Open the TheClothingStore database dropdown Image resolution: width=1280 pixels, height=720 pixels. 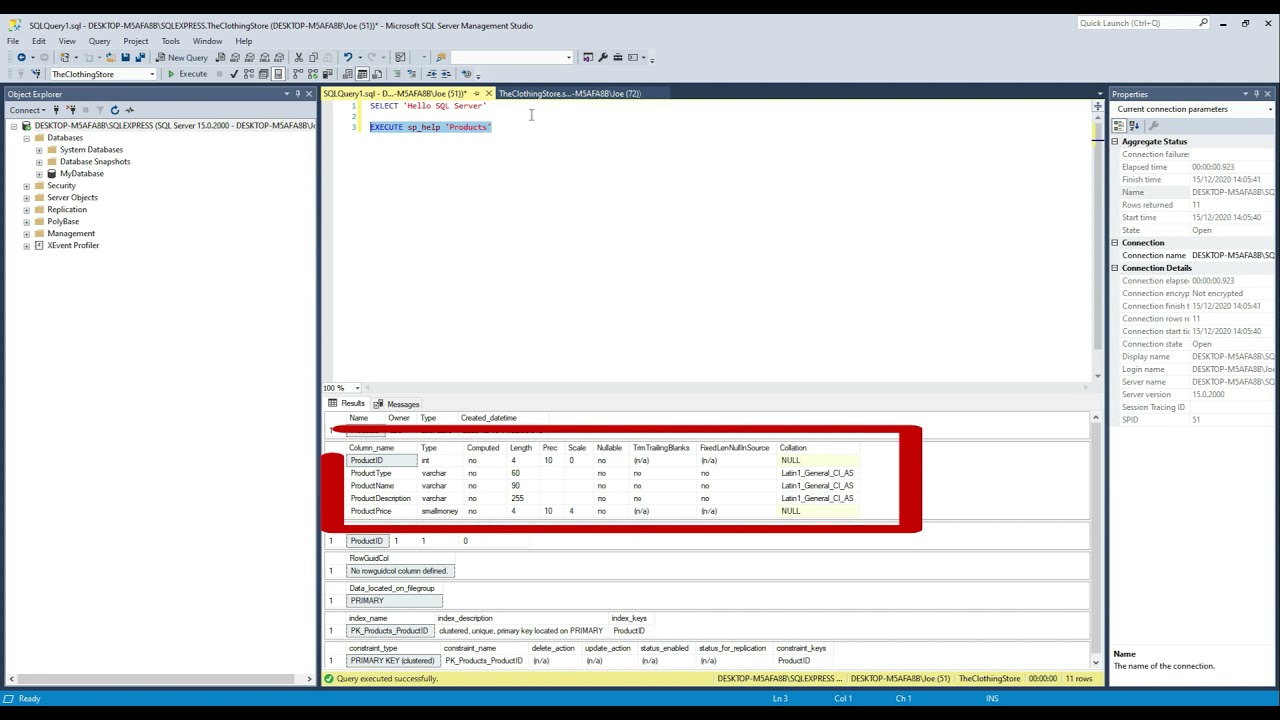pos(152,74)
